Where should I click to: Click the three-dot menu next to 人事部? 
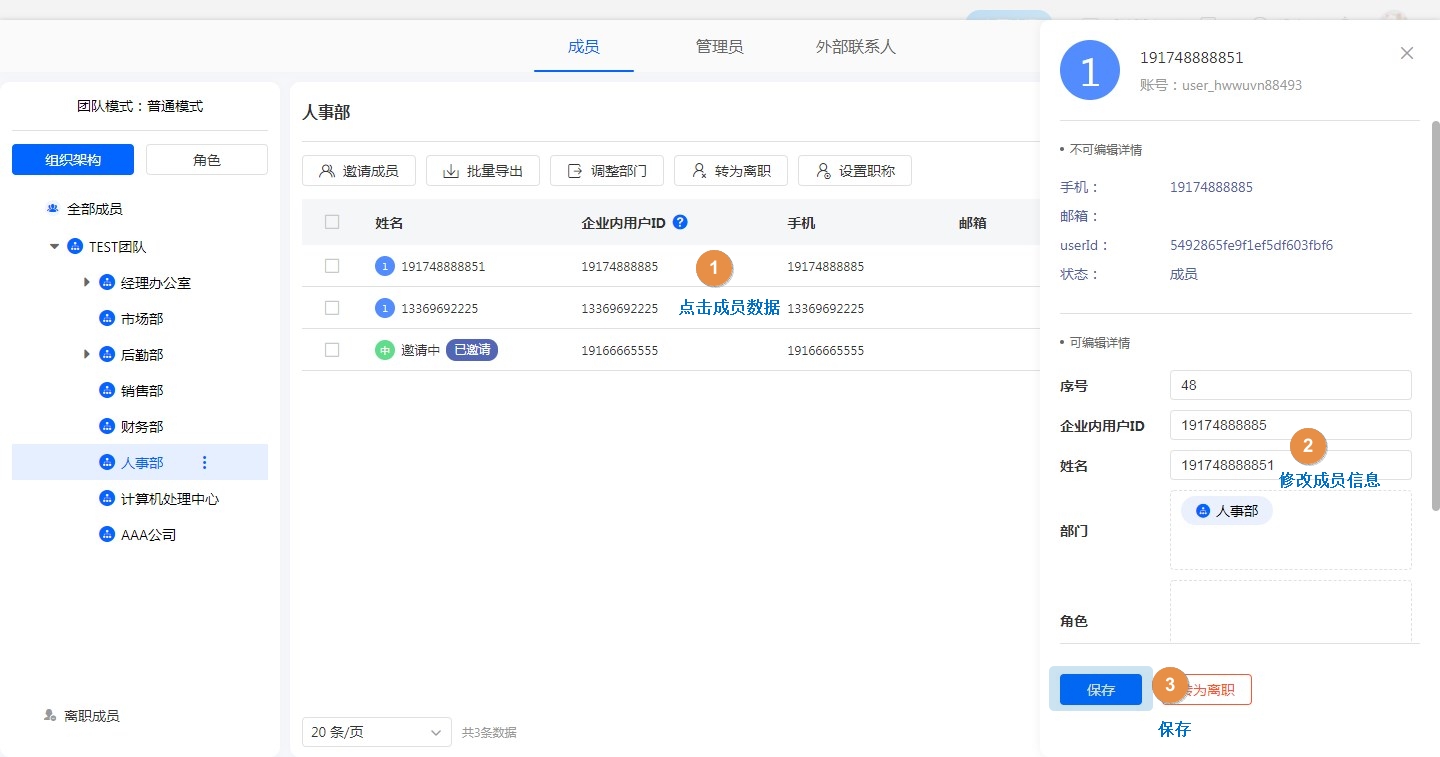(205, 462)
